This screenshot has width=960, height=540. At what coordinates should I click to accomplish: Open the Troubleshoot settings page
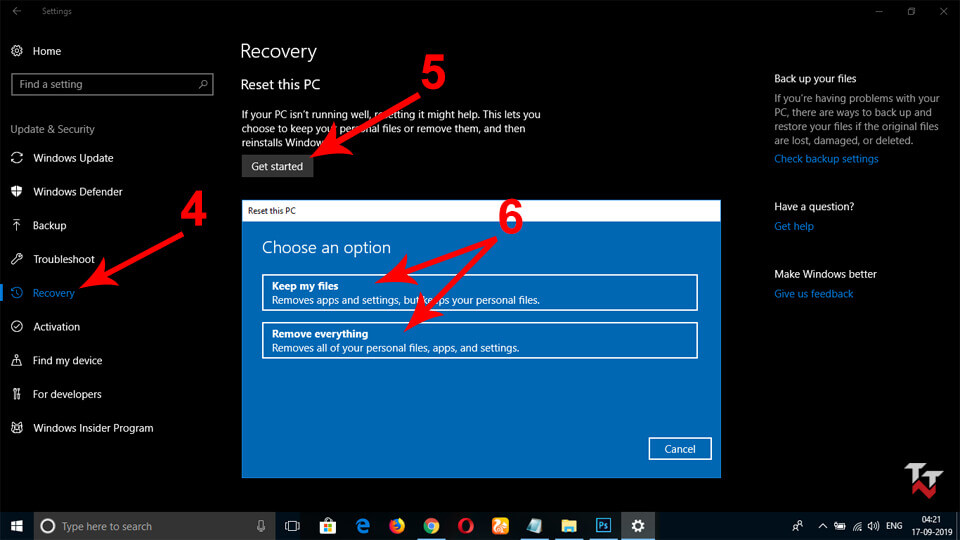(x=64, y=259)
